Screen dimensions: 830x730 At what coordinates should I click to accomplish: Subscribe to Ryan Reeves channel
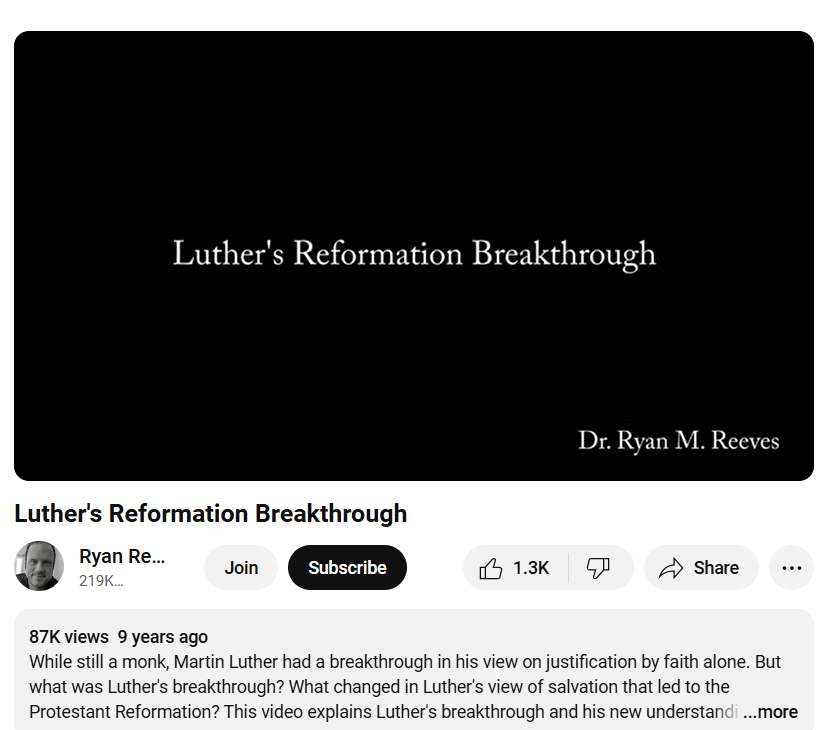[x=347, y=567]
